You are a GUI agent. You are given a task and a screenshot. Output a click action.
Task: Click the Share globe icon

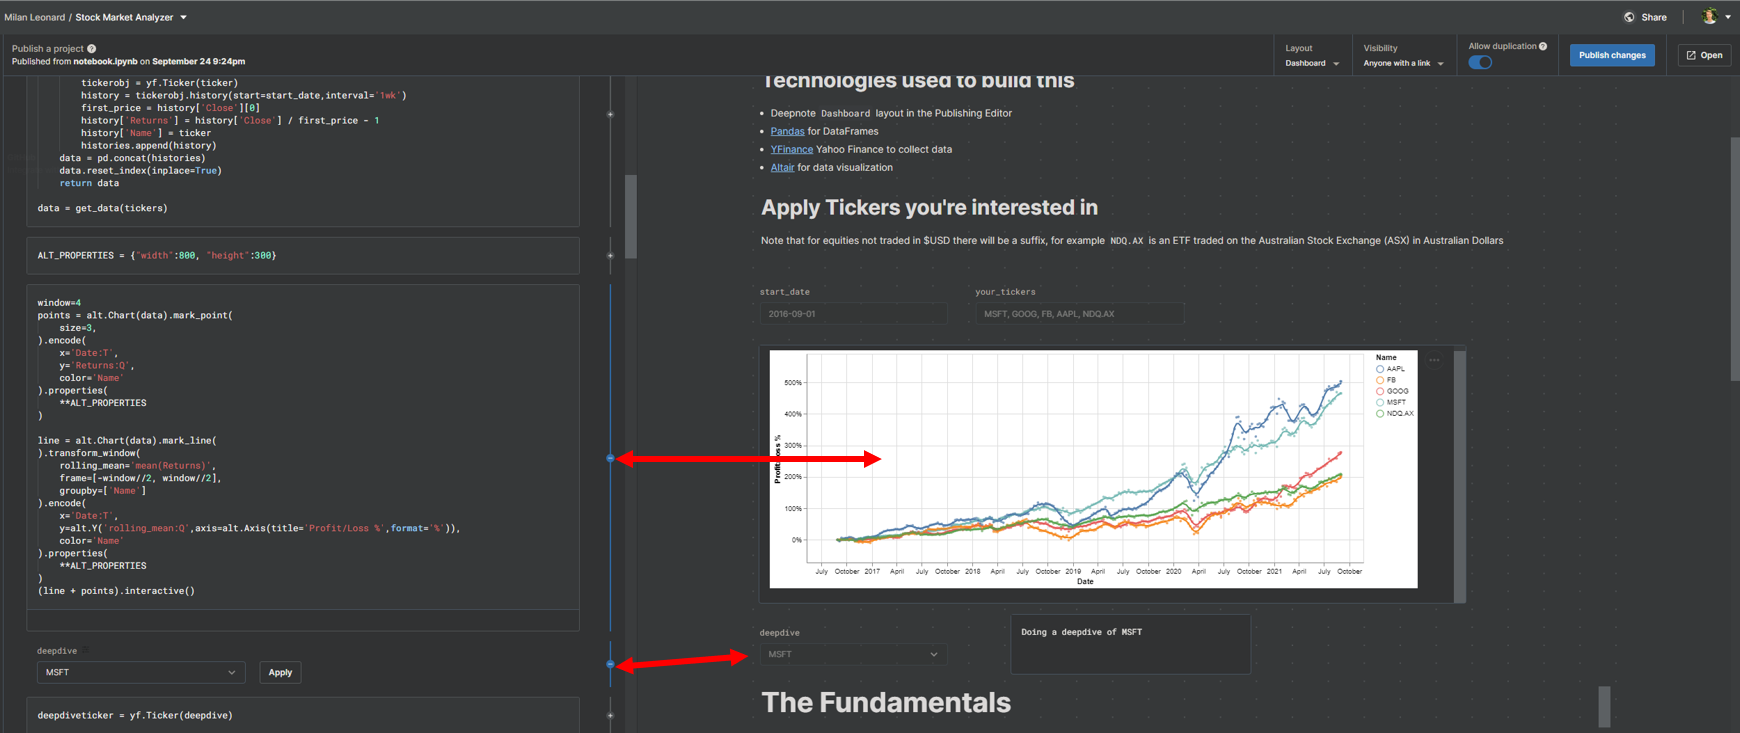click(1629, 17)
